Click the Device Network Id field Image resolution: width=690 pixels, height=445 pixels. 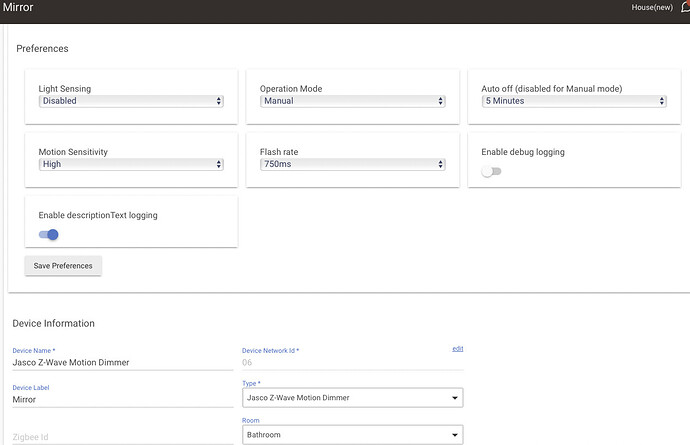pos(352,363)
